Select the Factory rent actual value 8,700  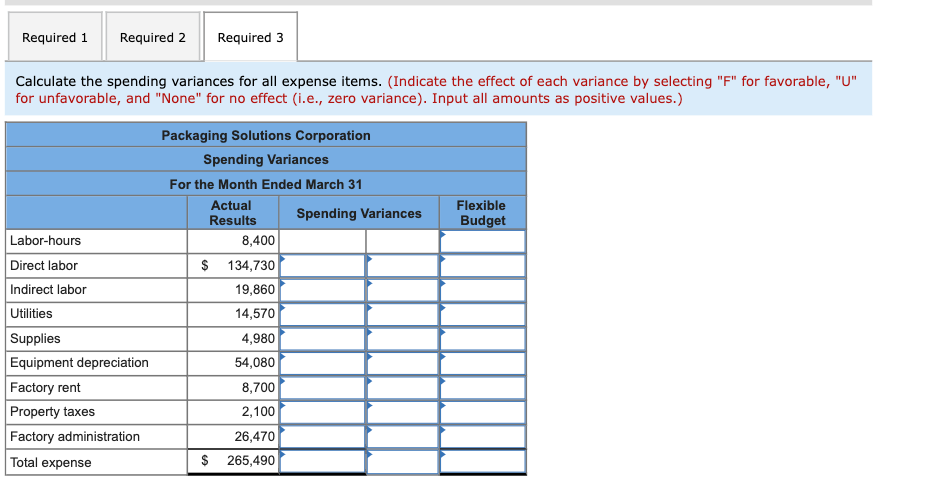(x=258, y=388)
